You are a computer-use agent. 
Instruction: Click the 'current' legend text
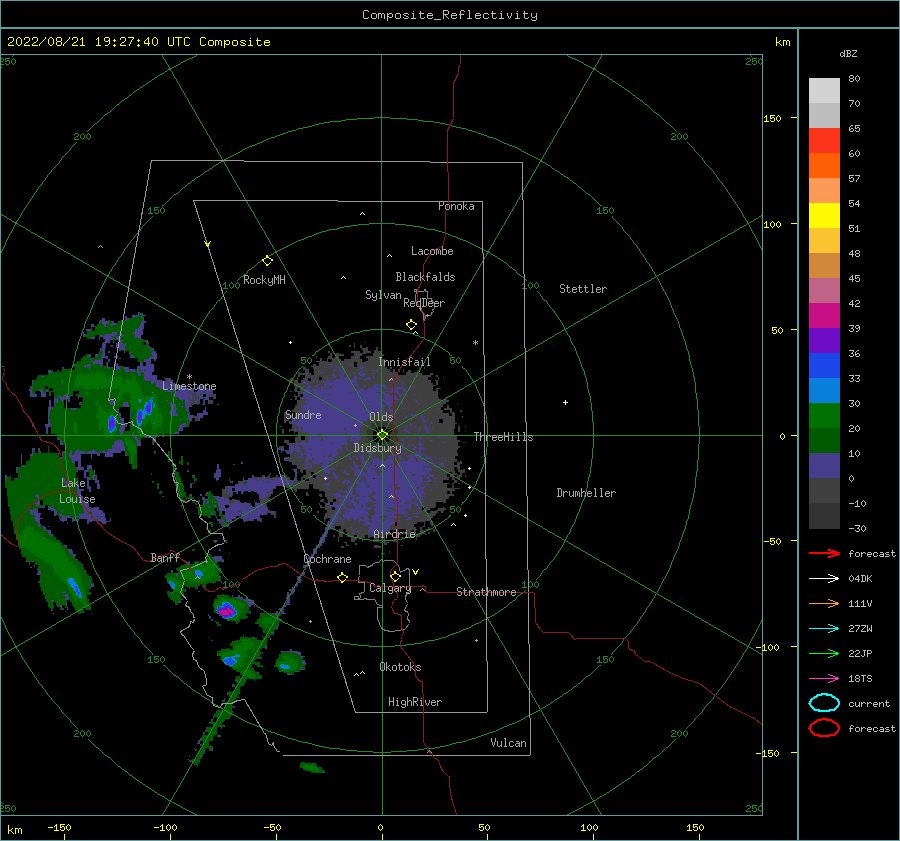click(x=868, y=703)
